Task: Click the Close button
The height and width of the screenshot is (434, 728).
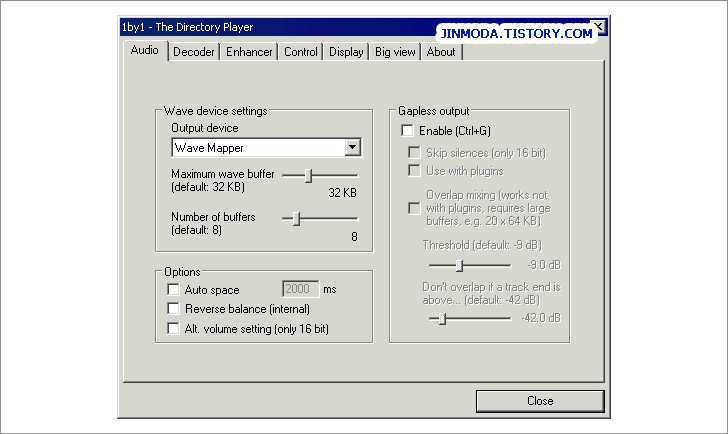Action: (540, 401)
